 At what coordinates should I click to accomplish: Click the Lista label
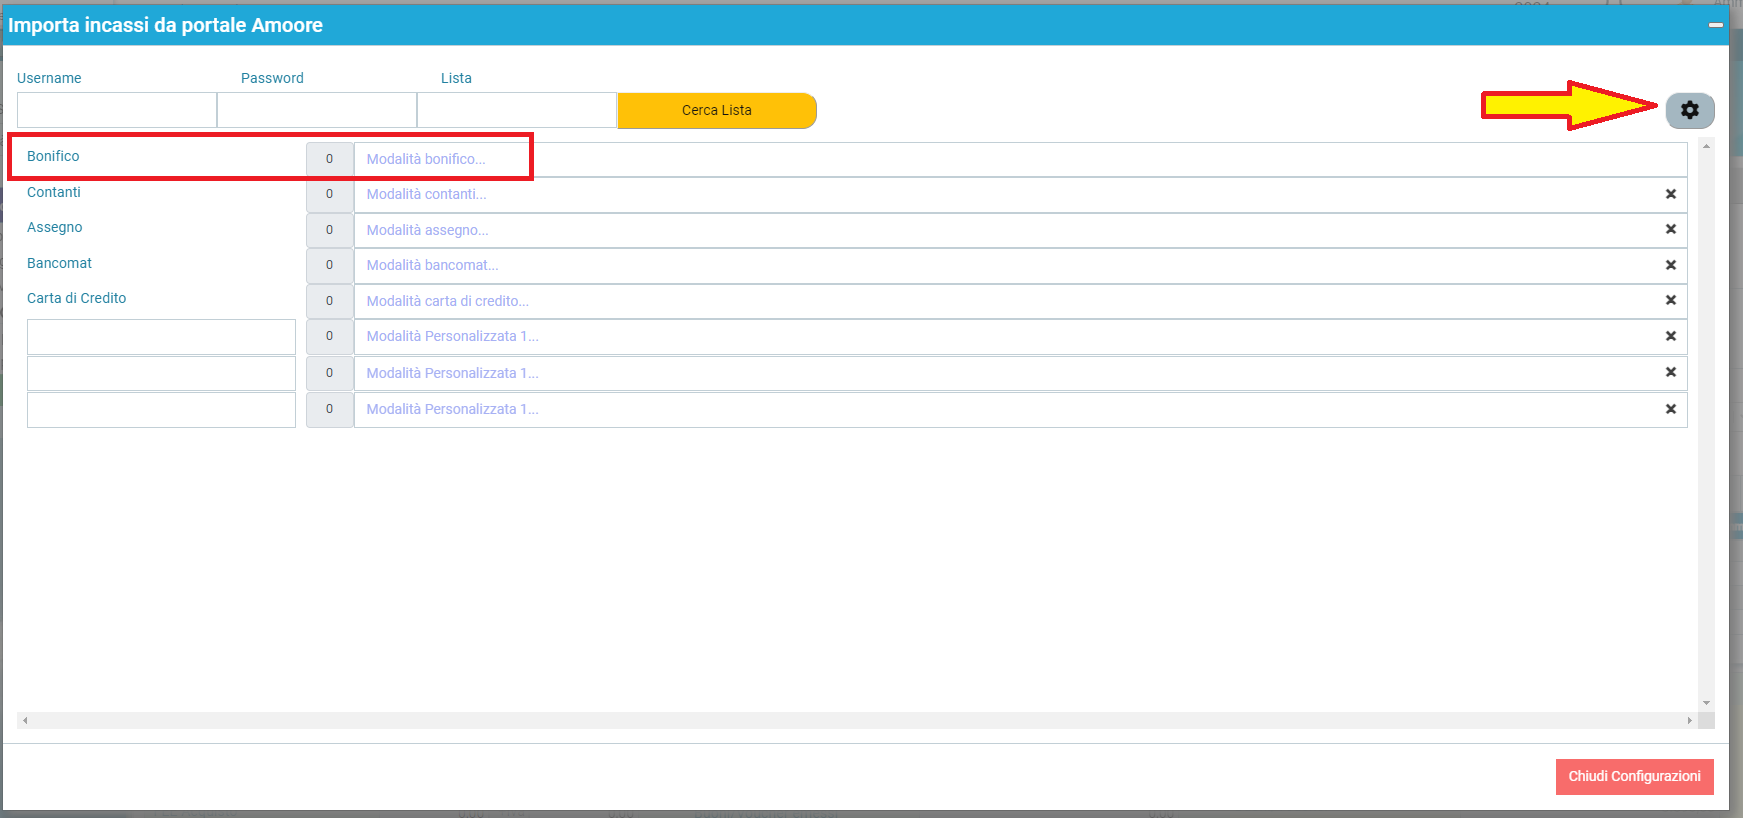[456, 78]
